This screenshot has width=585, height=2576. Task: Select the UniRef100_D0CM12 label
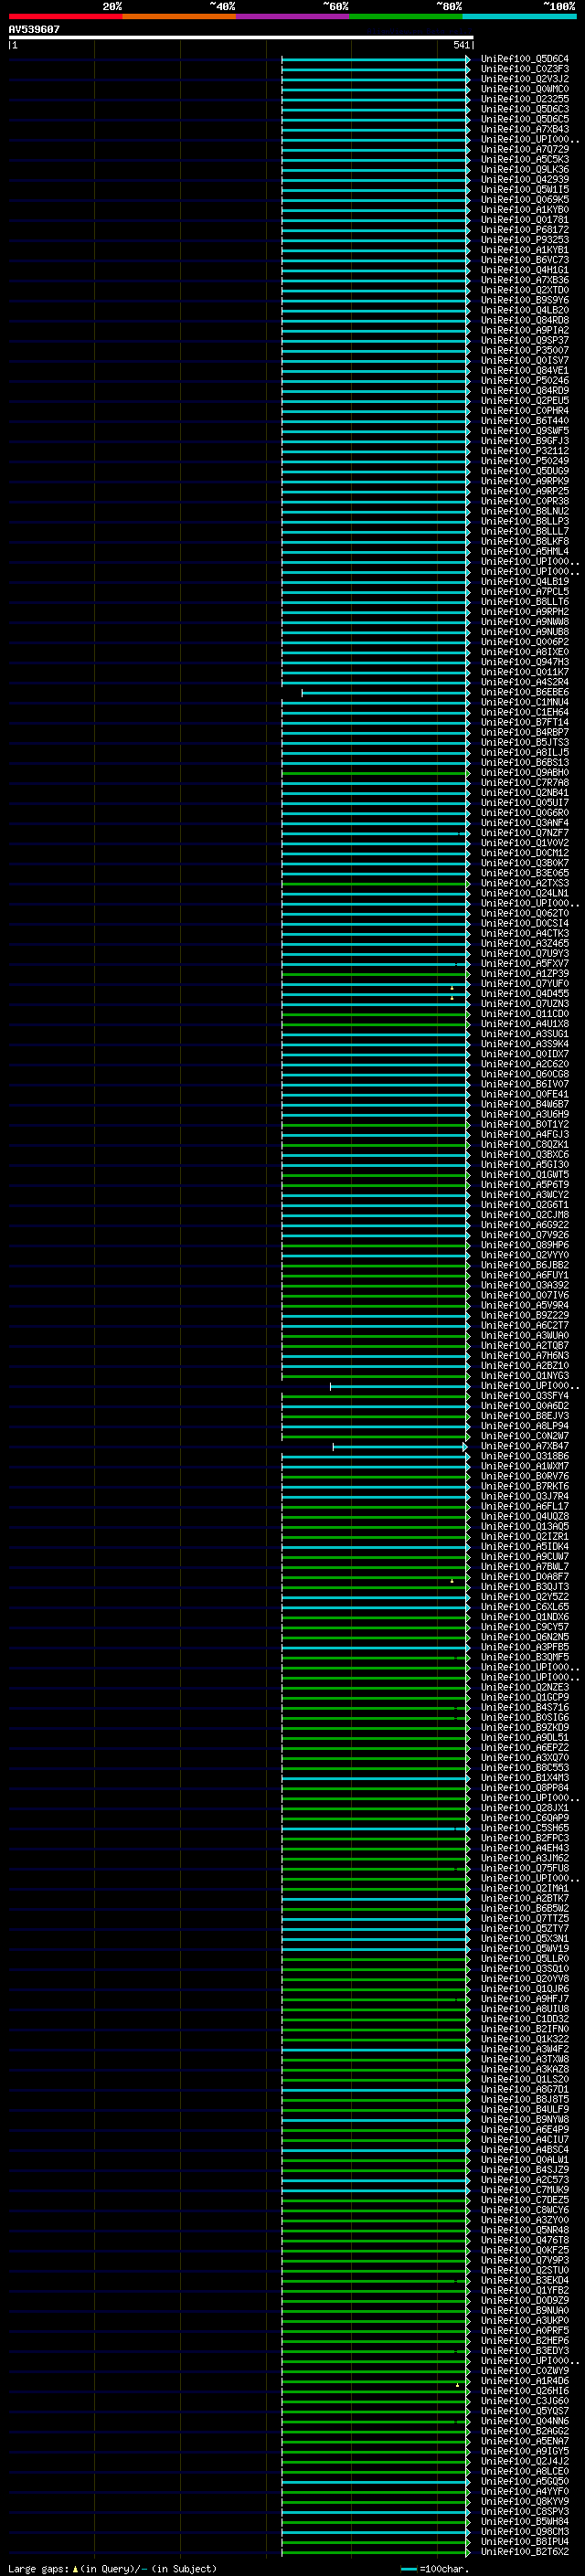tap(524, 853)
